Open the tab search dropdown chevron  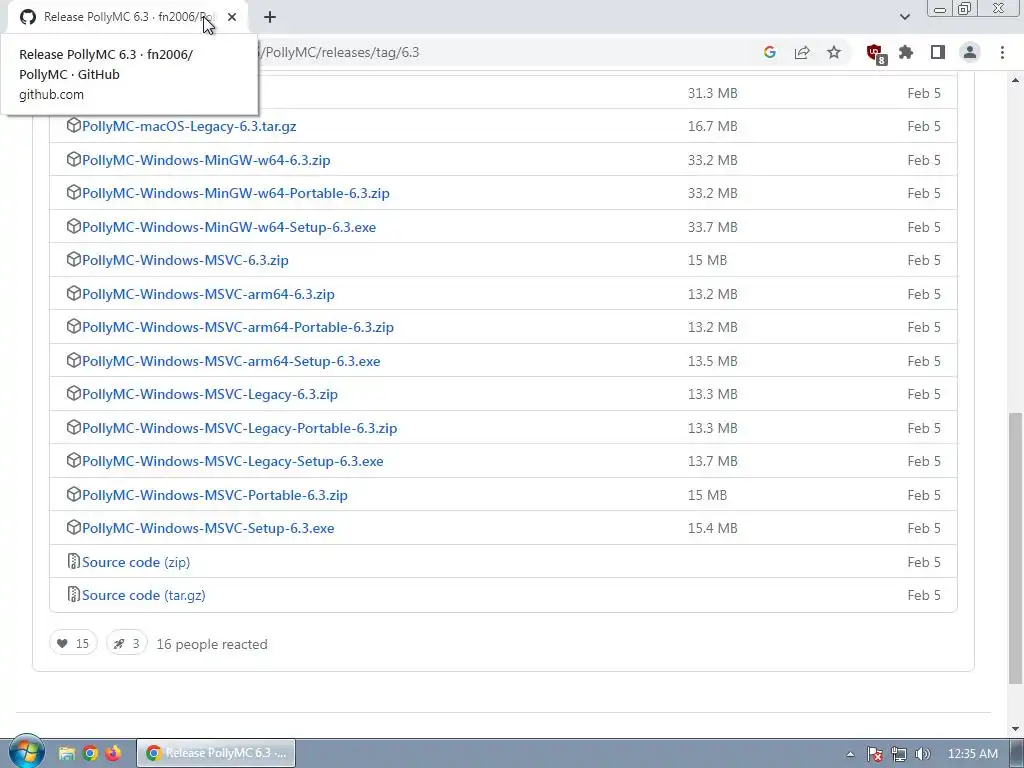point(904,17)
